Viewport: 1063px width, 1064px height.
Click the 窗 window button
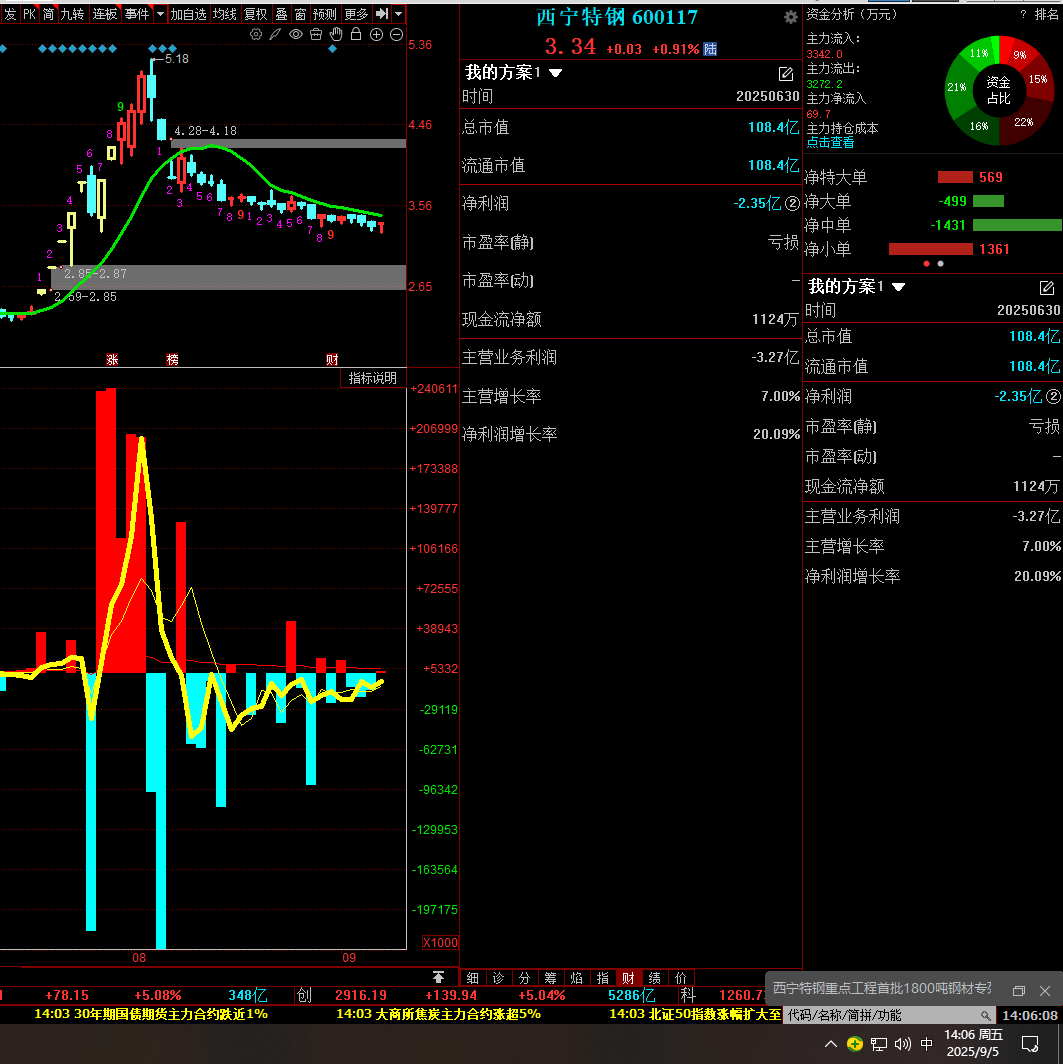pyautogui.click(x=301, y=14)
